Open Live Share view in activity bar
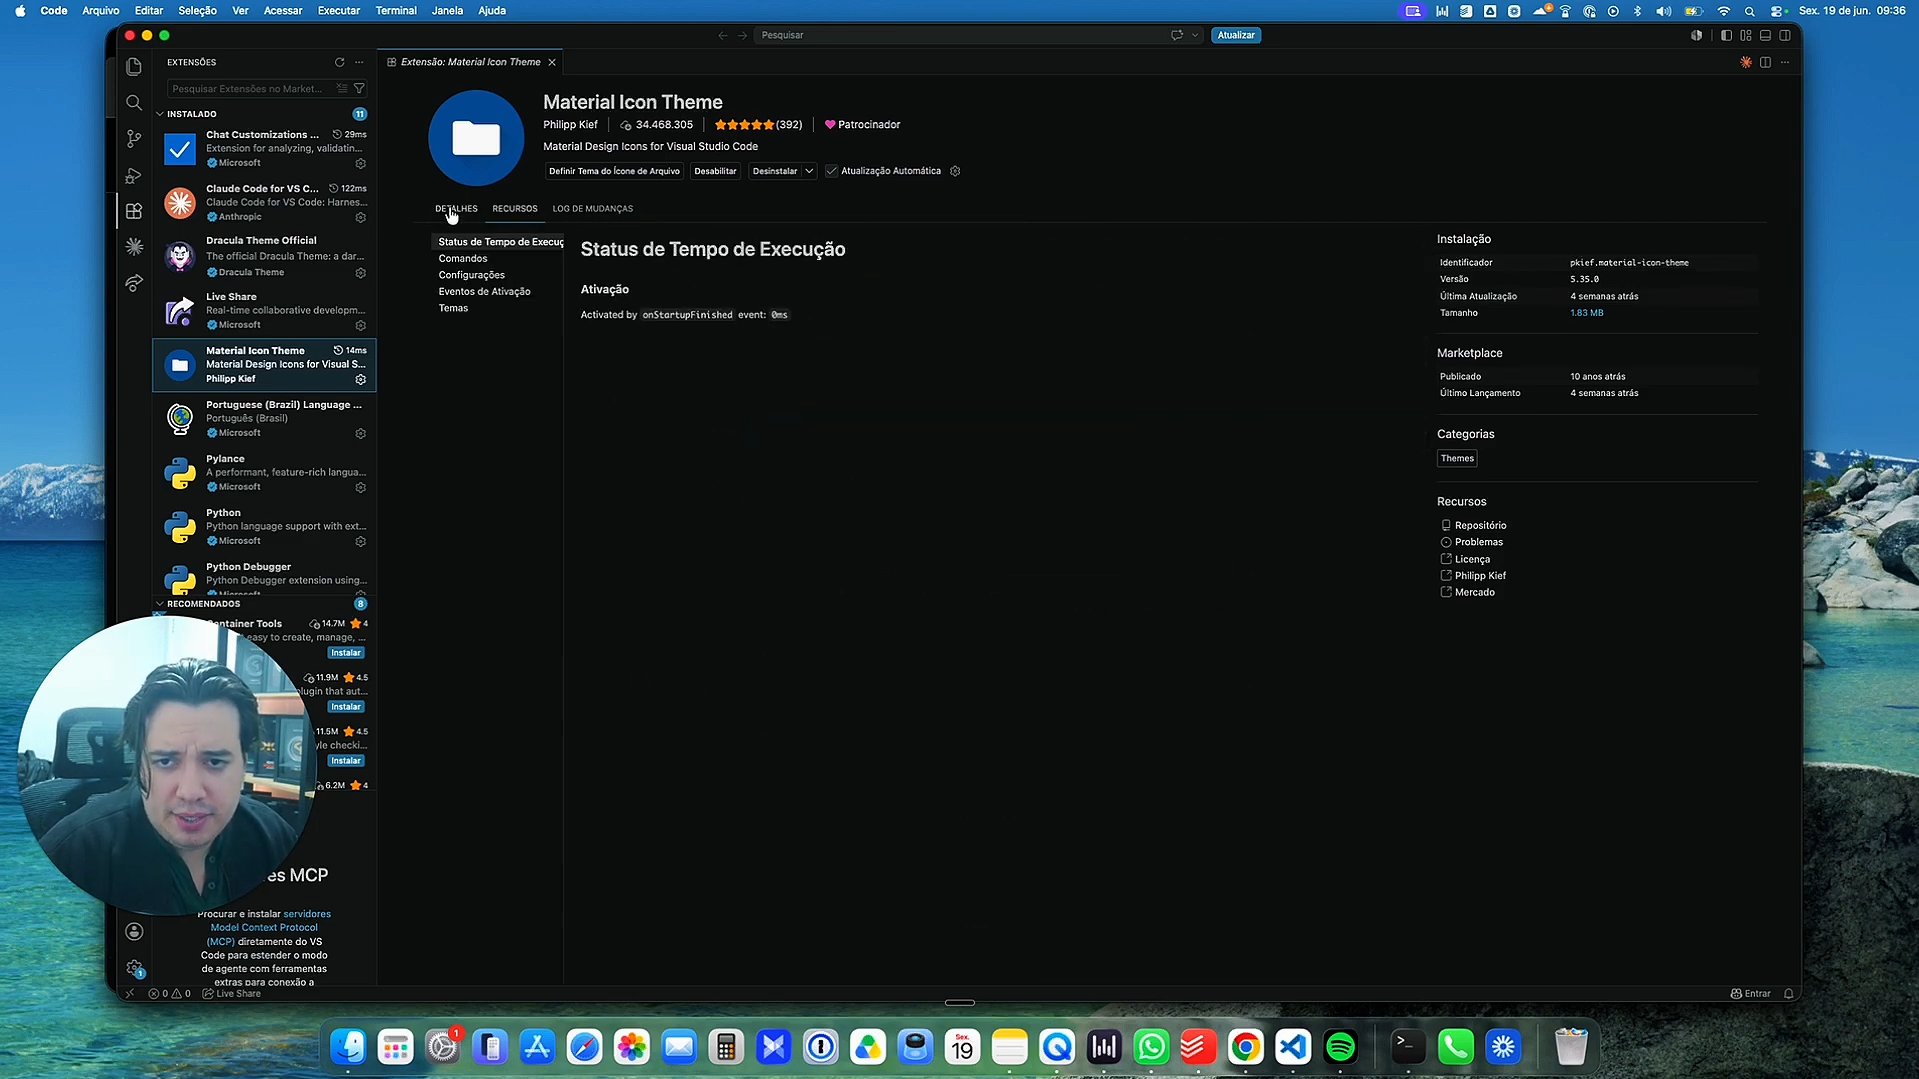 coord(134,284)
